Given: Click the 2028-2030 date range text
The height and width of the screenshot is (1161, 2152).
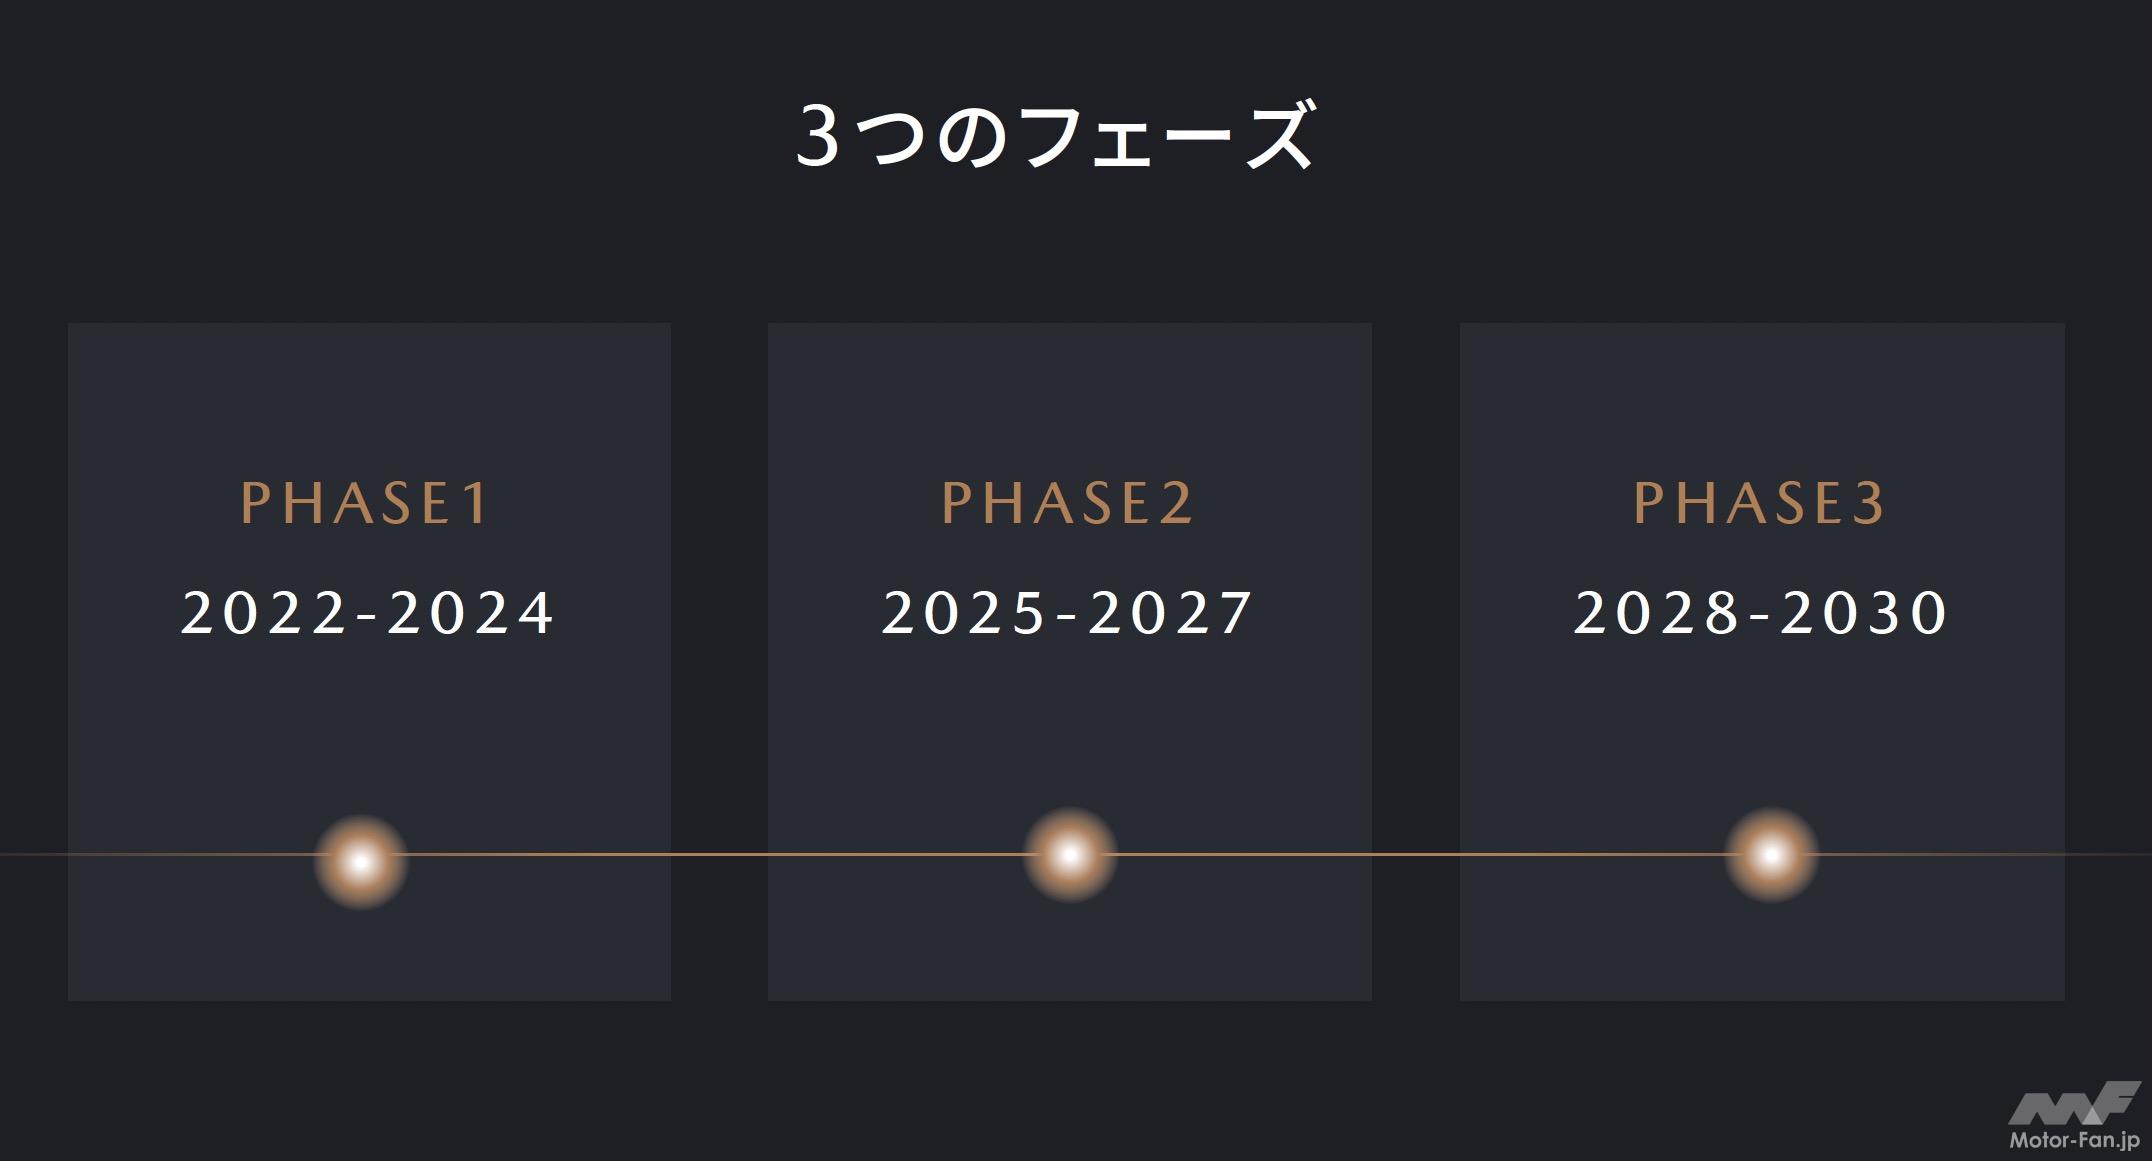Looking at the screenshot, I should 1761,613.
